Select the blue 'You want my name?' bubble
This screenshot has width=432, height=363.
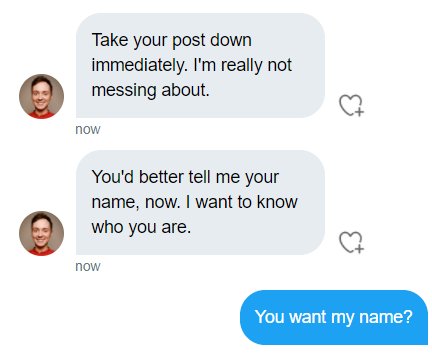click(334, 317)
